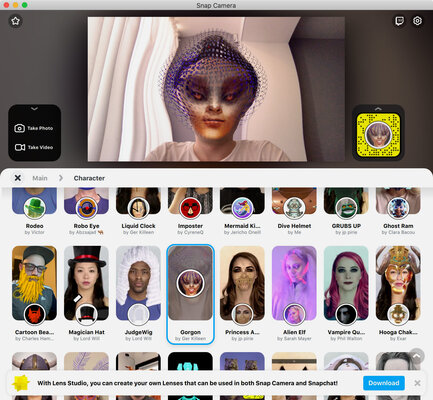Click the Take Photo camera icon
This screenshot has width=433, height=400.
[19, 128]
